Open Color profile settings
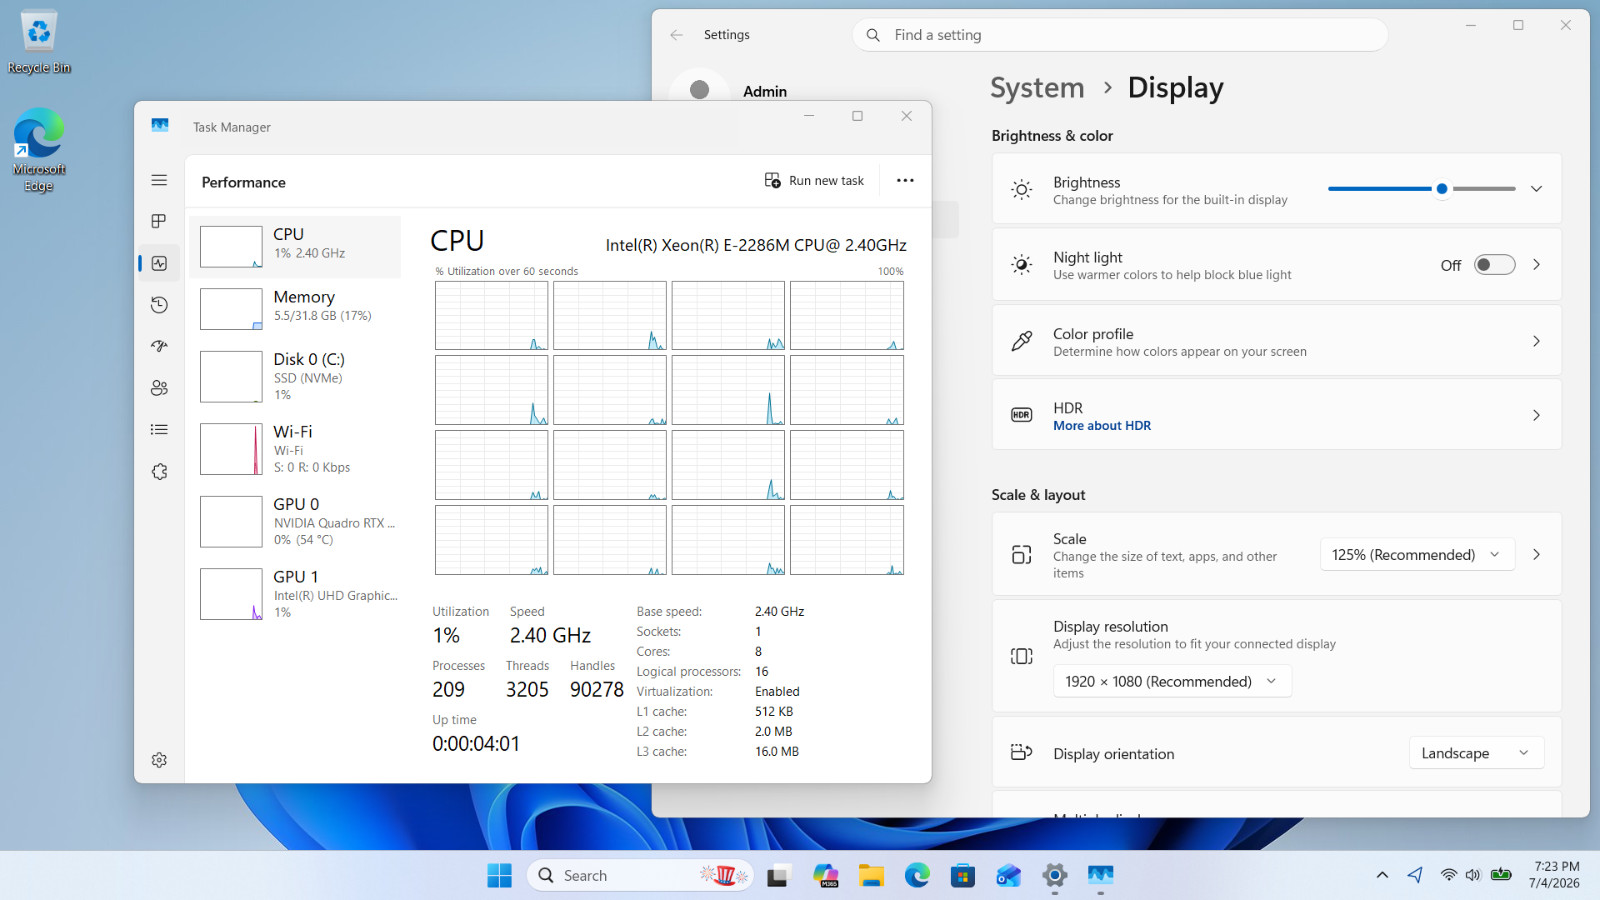 pos(1277,341)
